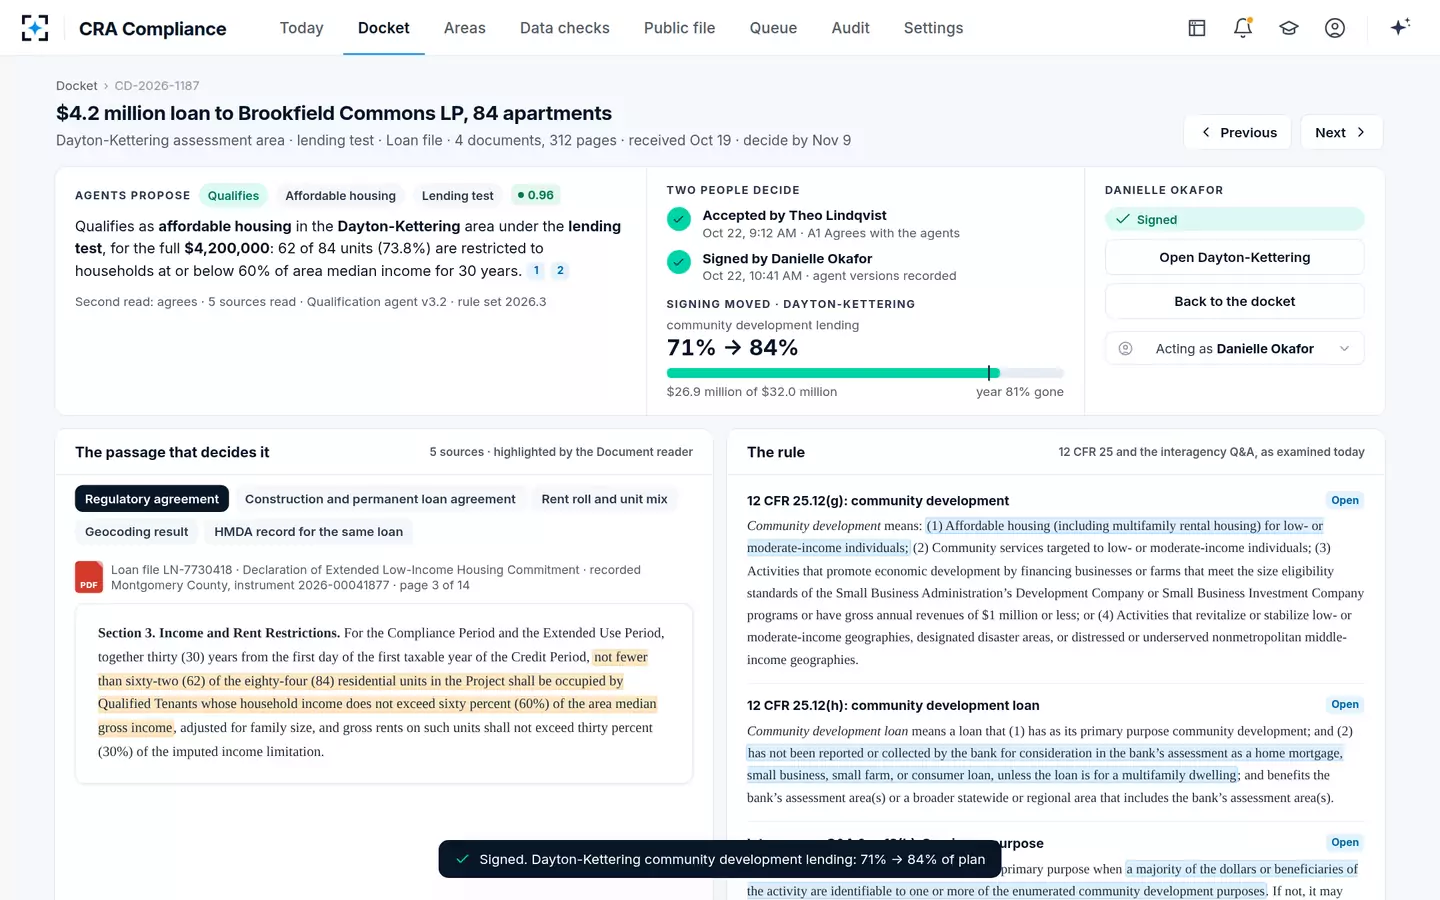Viewport: 1440px width, 900px height.
Task: Click the Lending test tag
Action: pyautogui.click(x=458, y=195)
